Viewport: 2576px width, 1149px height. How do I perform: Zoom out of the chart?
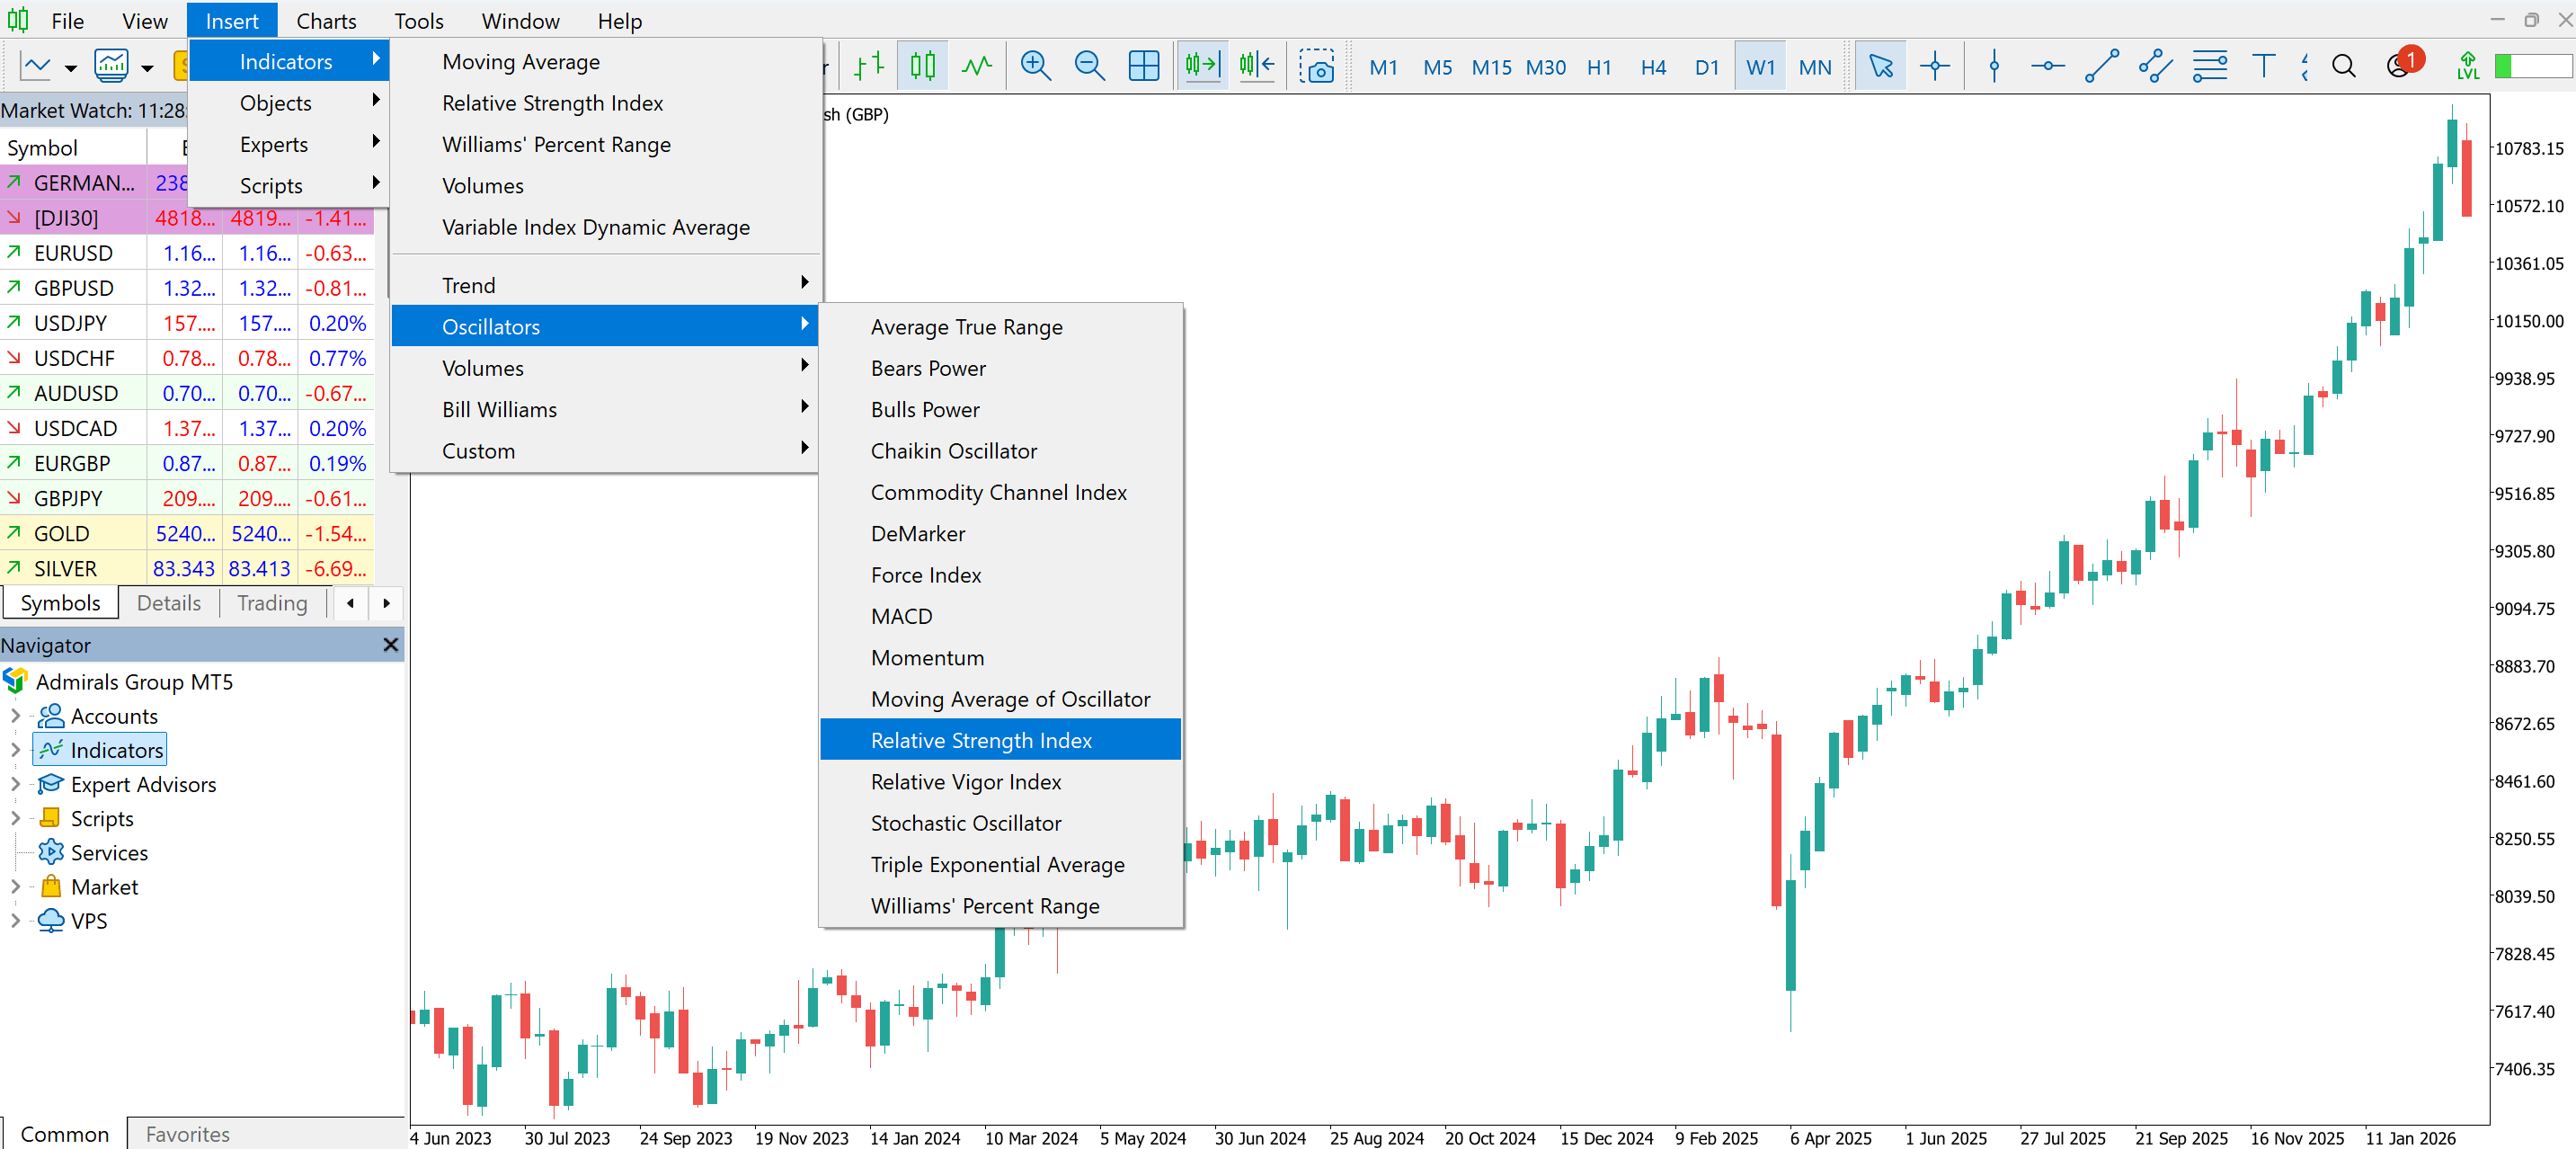click(x=1089, y=67)
